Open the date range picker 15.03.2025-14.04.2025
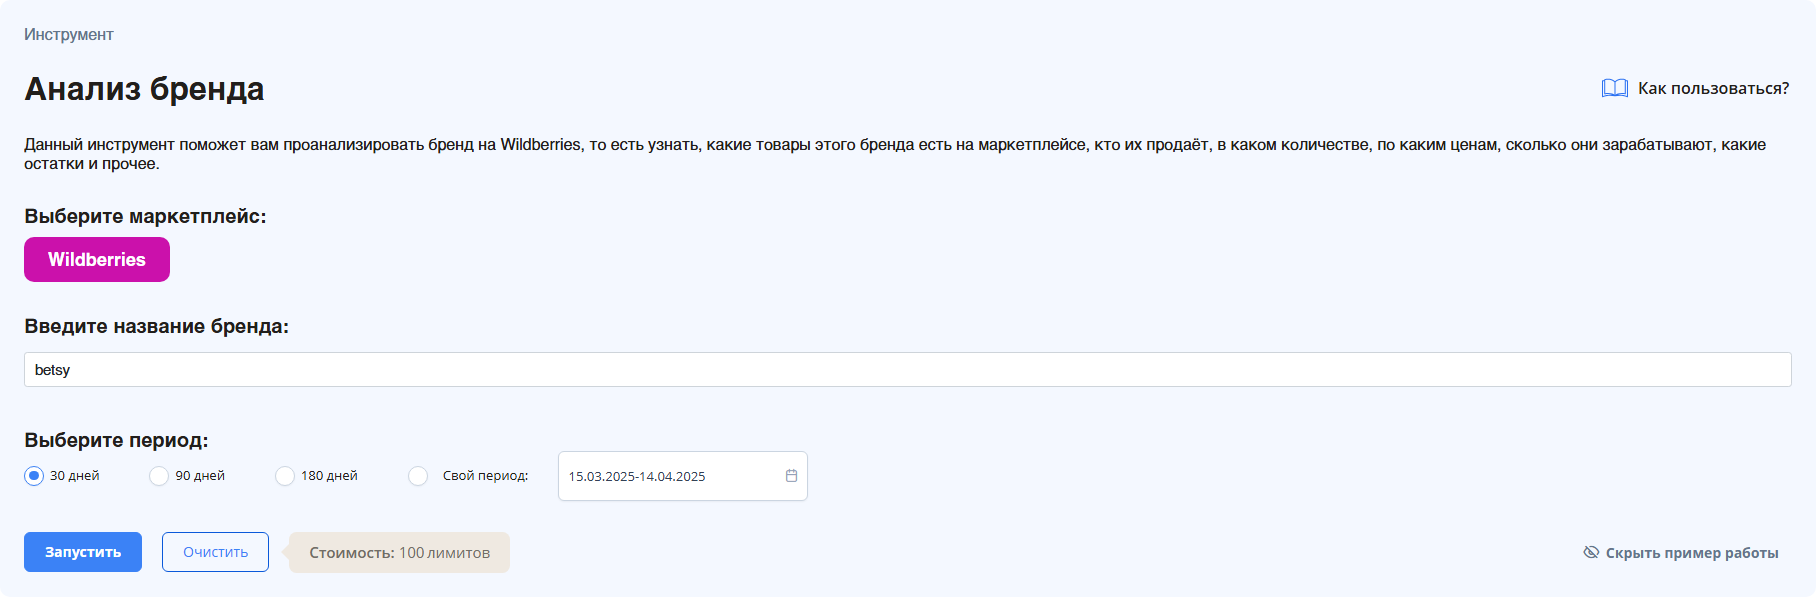This screenshot has width=1817, height=597. click(670, 476)
